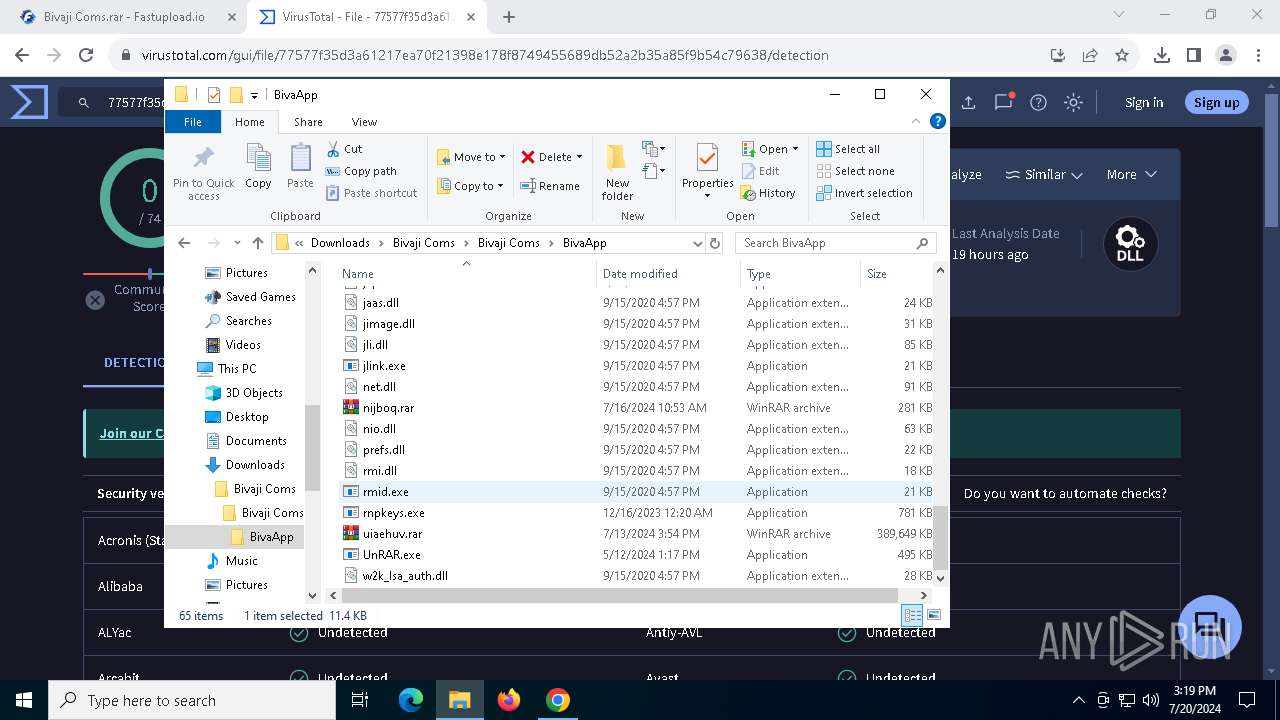Open the Move to dropdown

tap(471, 157)
